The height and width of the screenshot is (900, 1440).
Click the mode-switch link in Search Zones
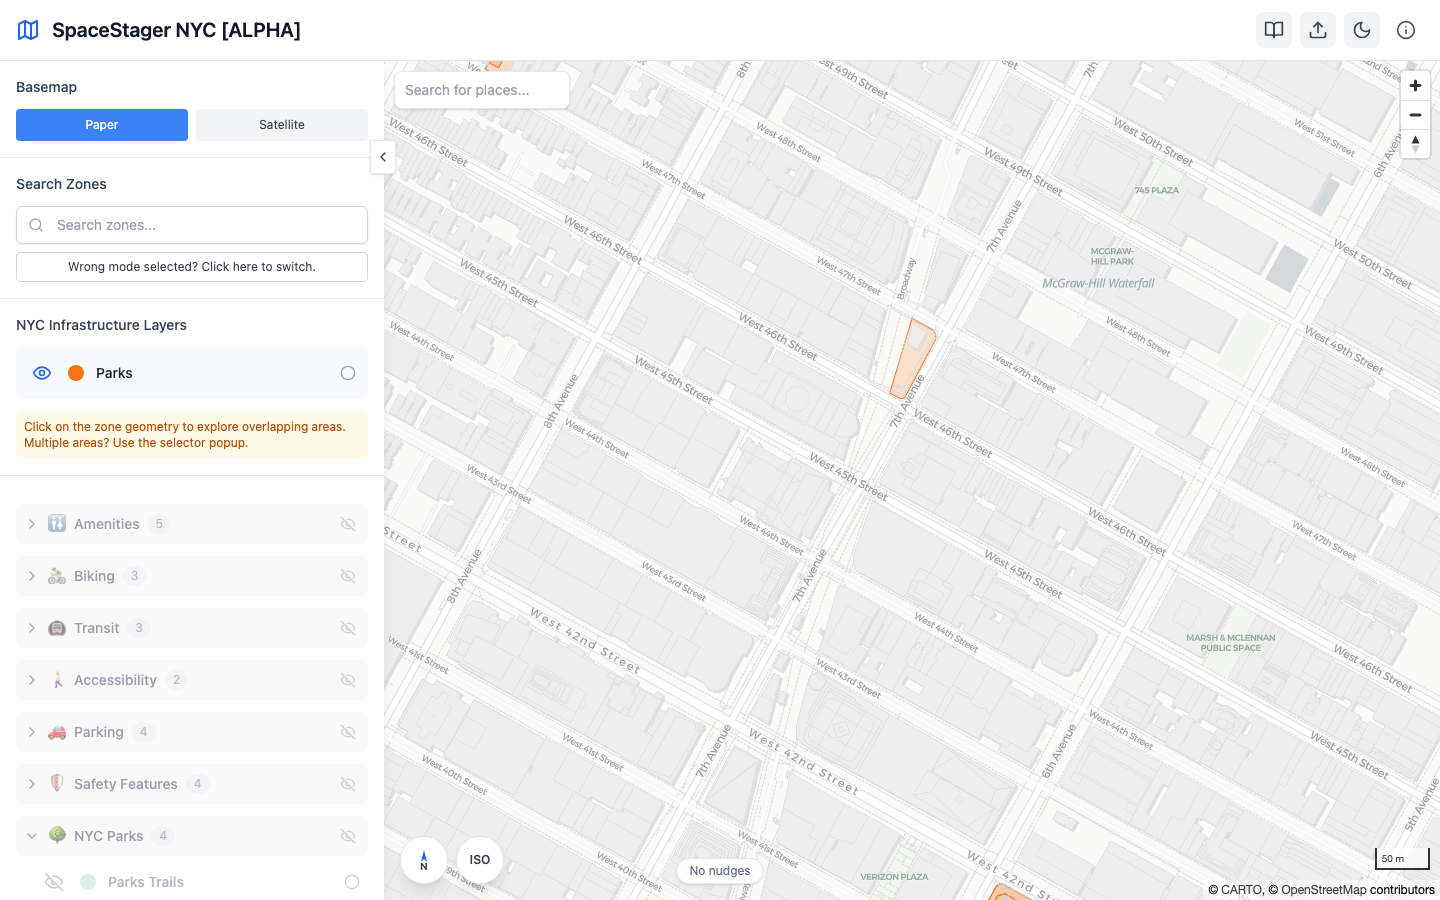(191, 266)
